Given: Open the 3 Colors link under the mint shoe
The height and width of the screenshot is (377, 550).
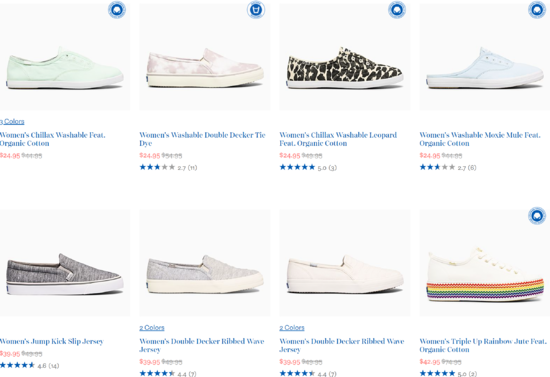Looking at the screenshot, I should 12,122.
